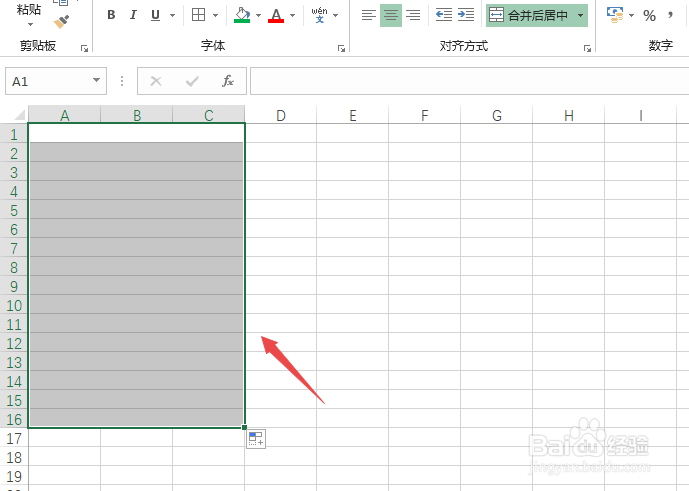Screen dimensions: 689x491
Task: Open the 对齐方式 dialog launcher
Action: click(x=587, y=49)
